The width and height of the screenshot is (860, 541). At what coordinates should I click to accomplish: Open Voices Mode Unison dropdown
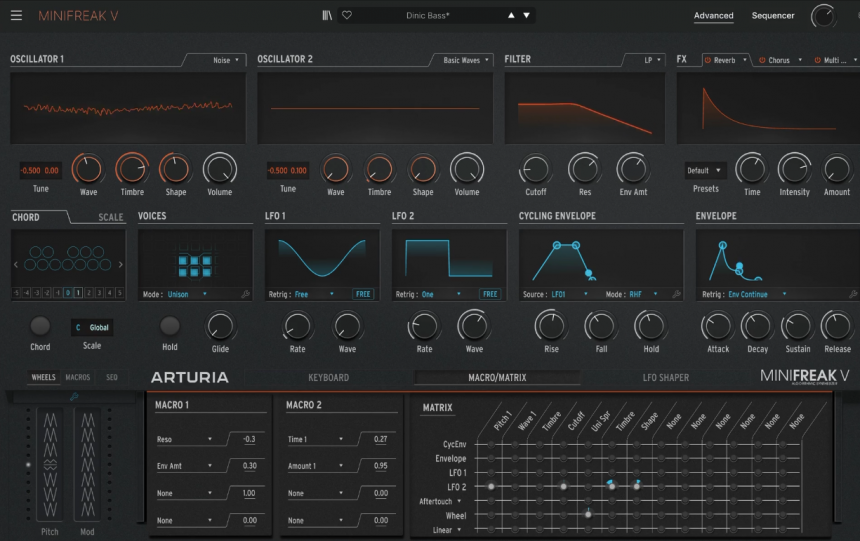187,294
